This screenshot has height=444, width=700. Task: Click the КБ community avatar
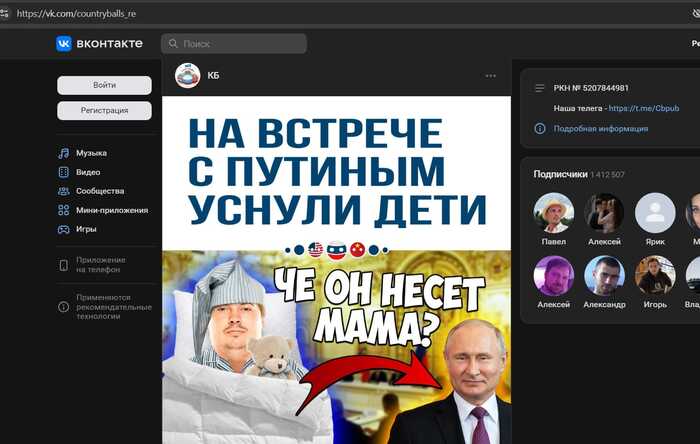point(187,76)
